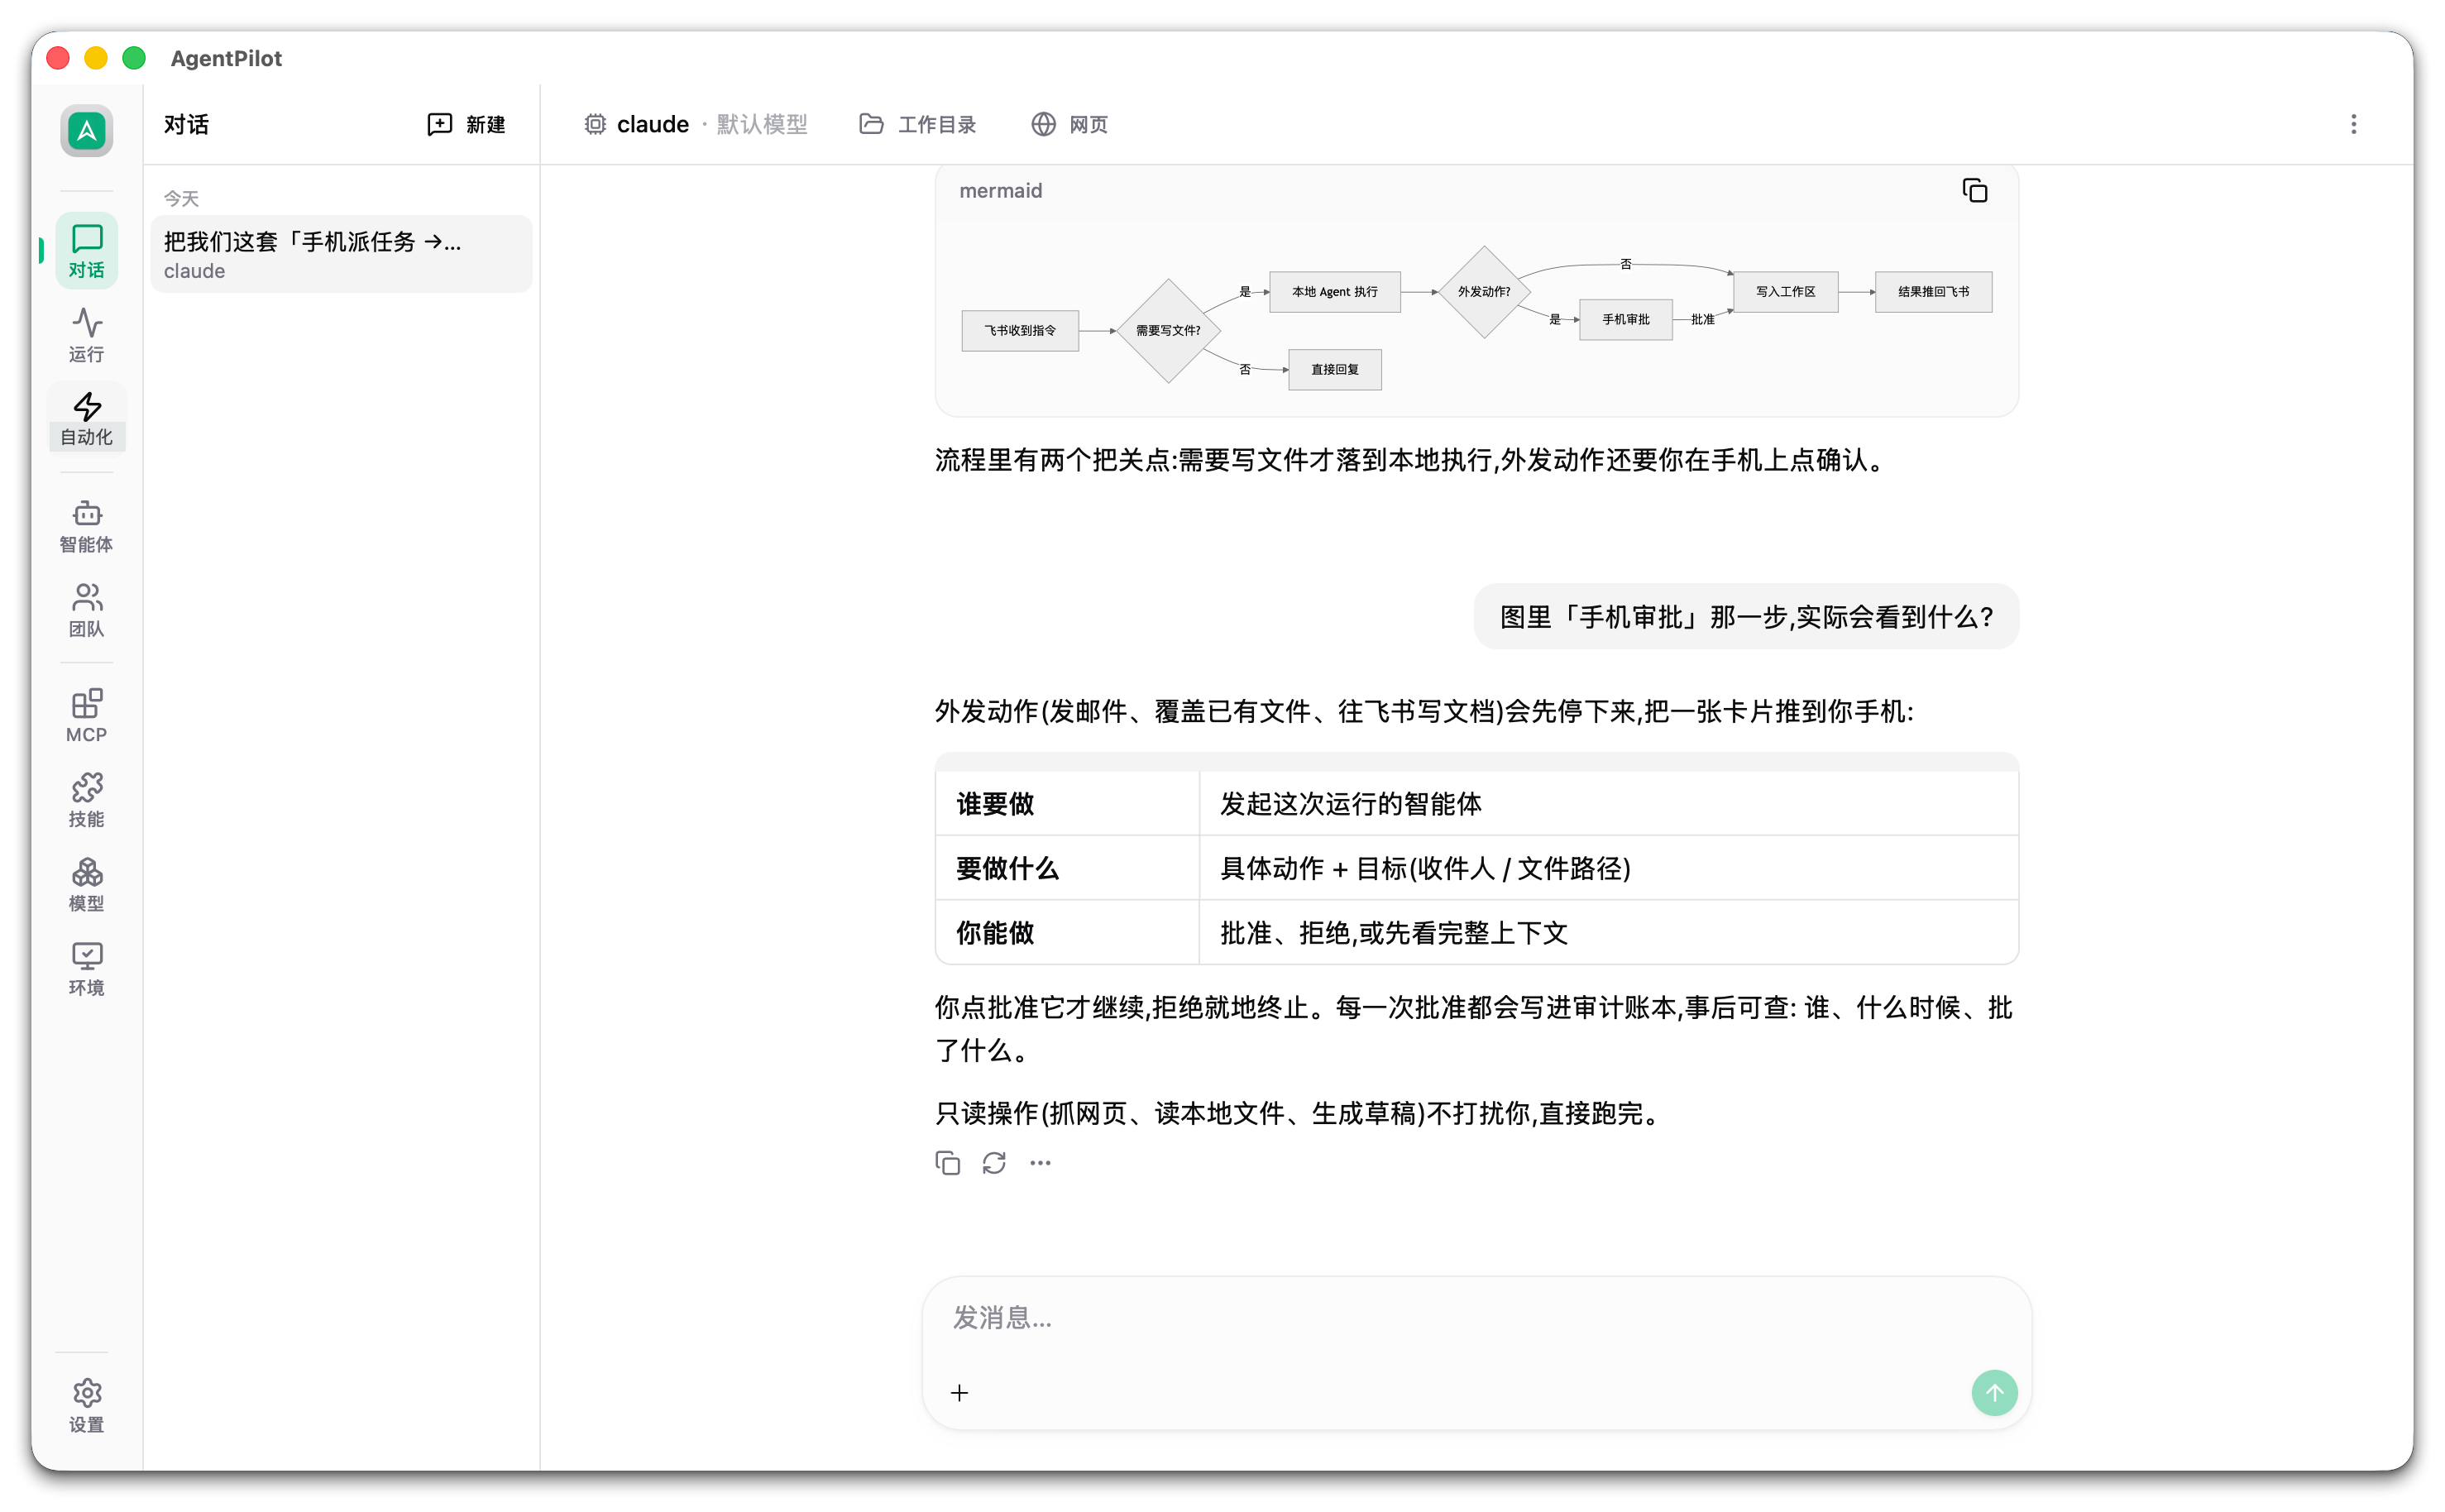Click the plus attachment button
The width and height of the screenshot is (2445, 1512).
click(x=959, y=1393)
